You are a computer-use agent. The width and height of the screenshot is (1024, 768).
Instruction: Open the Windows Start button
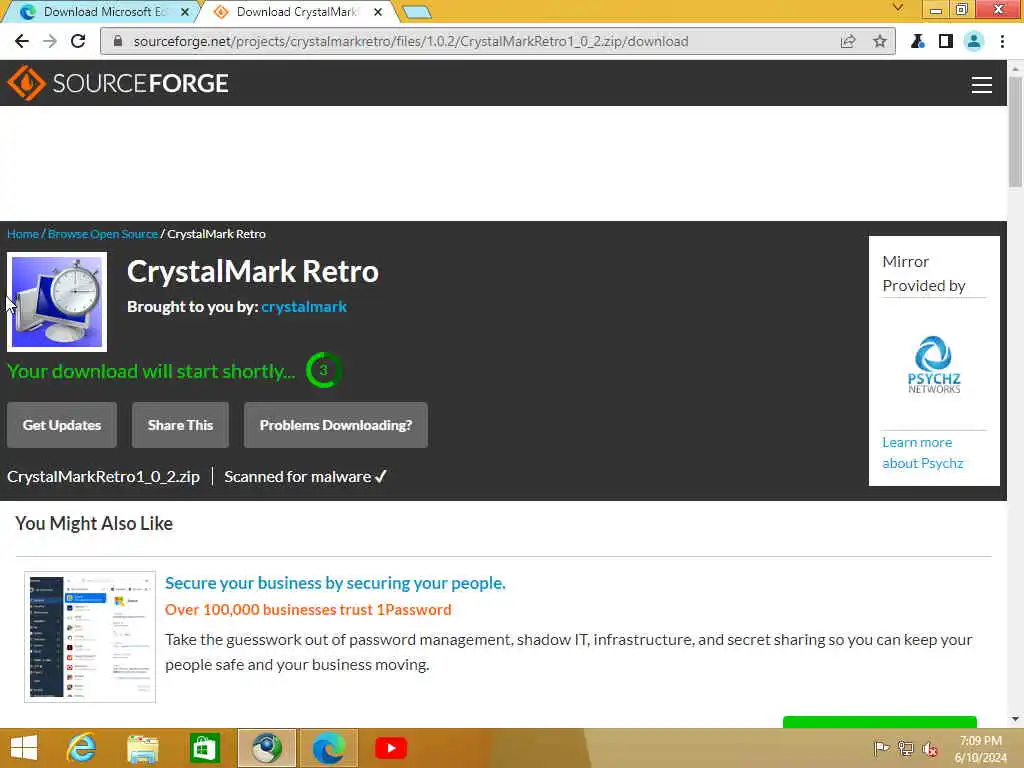pos(24,748)
